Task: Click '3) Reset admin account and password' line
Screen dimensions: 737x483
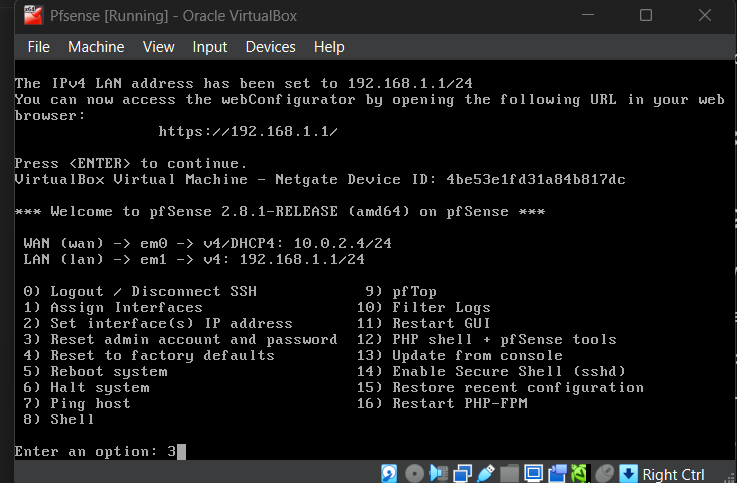Action: [180, 339]
